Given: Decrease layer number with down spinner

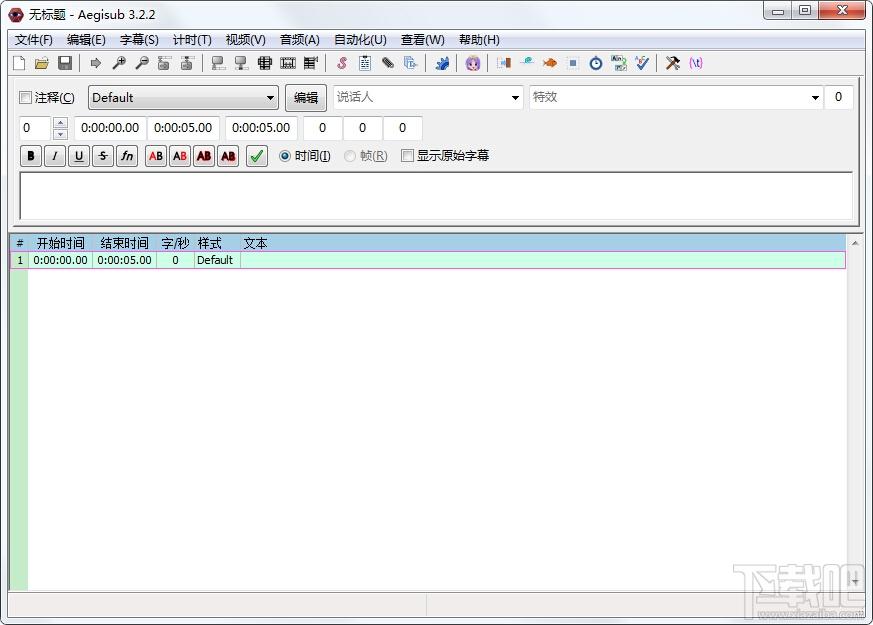Looking at the screenshot, I should point(60,134).
